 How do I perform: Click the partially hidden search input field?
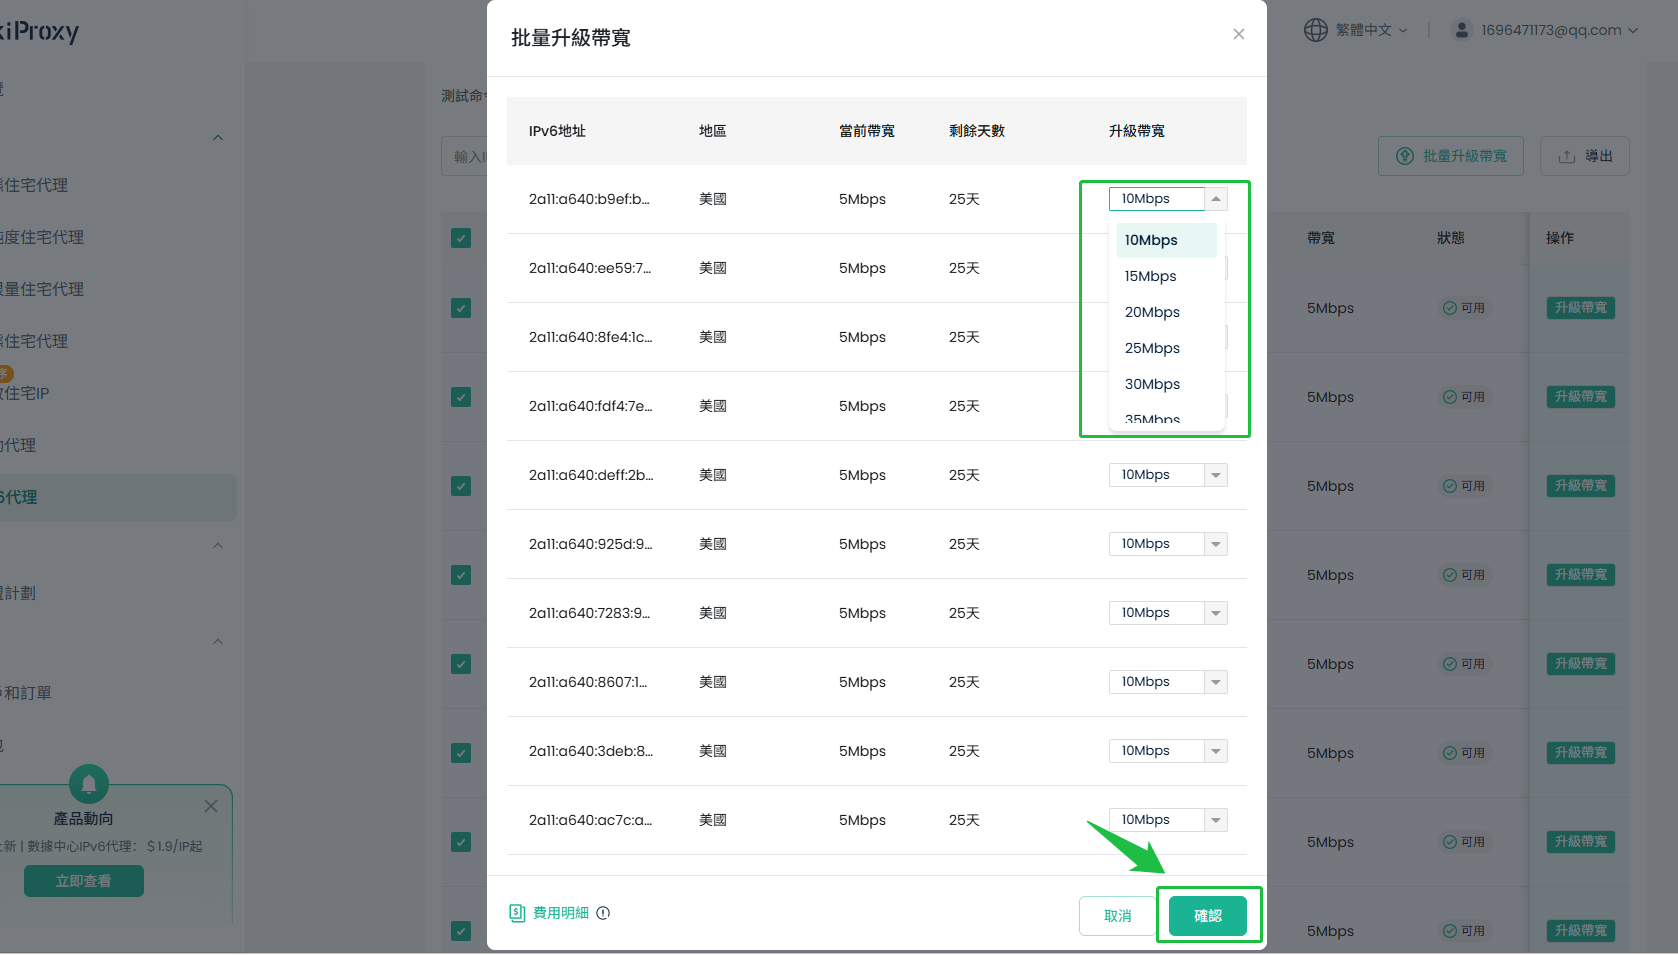[464, 156]
